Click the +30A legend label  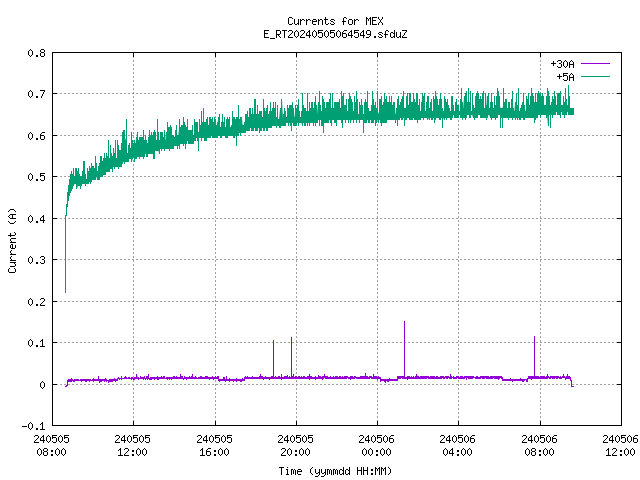562,64
